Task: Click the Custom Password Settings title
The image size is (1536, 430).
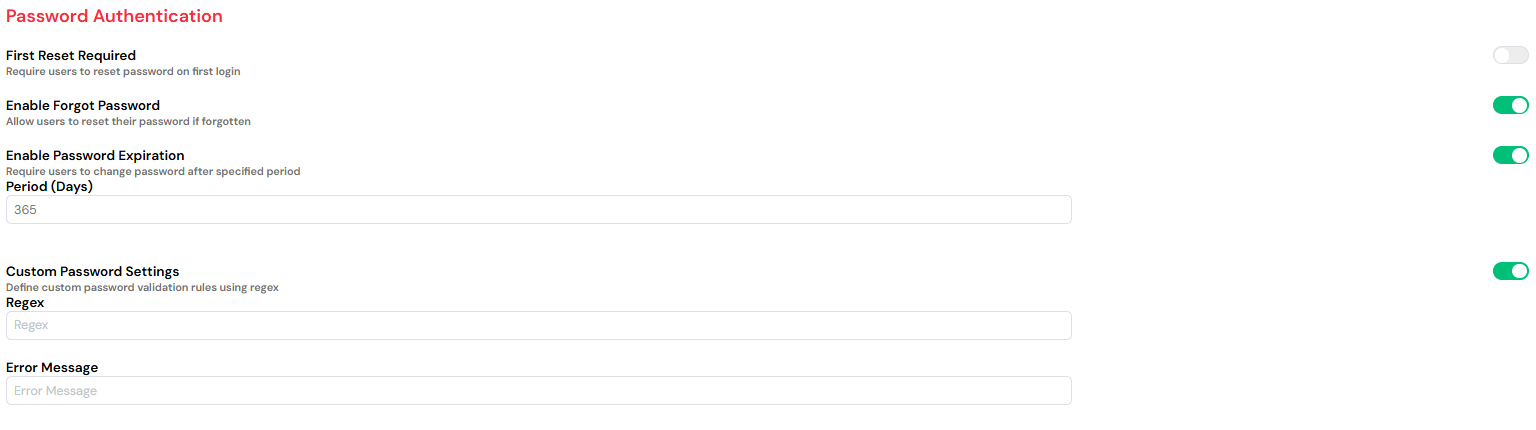Action: (93, 272)
